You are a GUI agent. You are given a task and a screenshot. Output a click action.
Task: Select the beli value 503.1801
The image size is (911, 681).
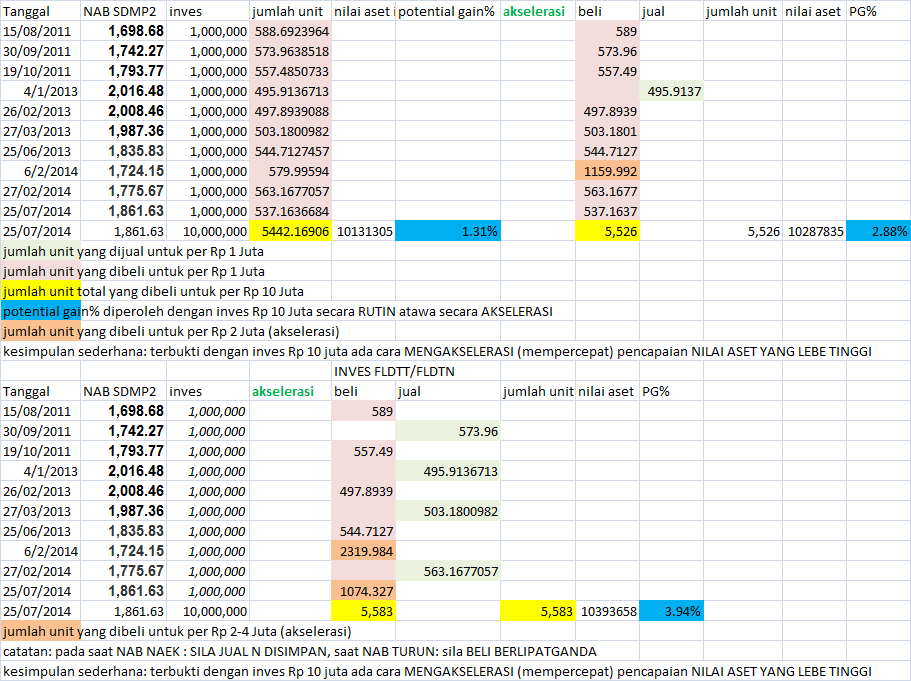pos(608,131)
